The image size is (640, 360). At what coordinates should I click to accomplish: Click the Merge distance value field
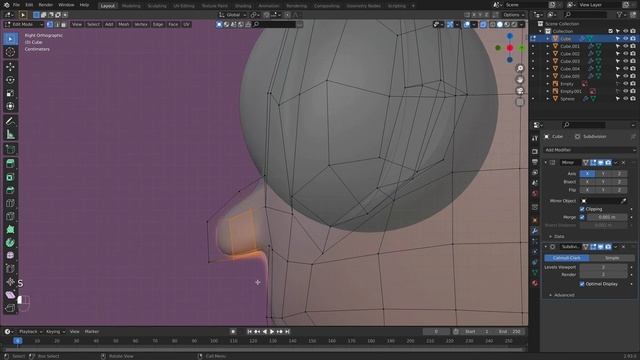[607, 217]
